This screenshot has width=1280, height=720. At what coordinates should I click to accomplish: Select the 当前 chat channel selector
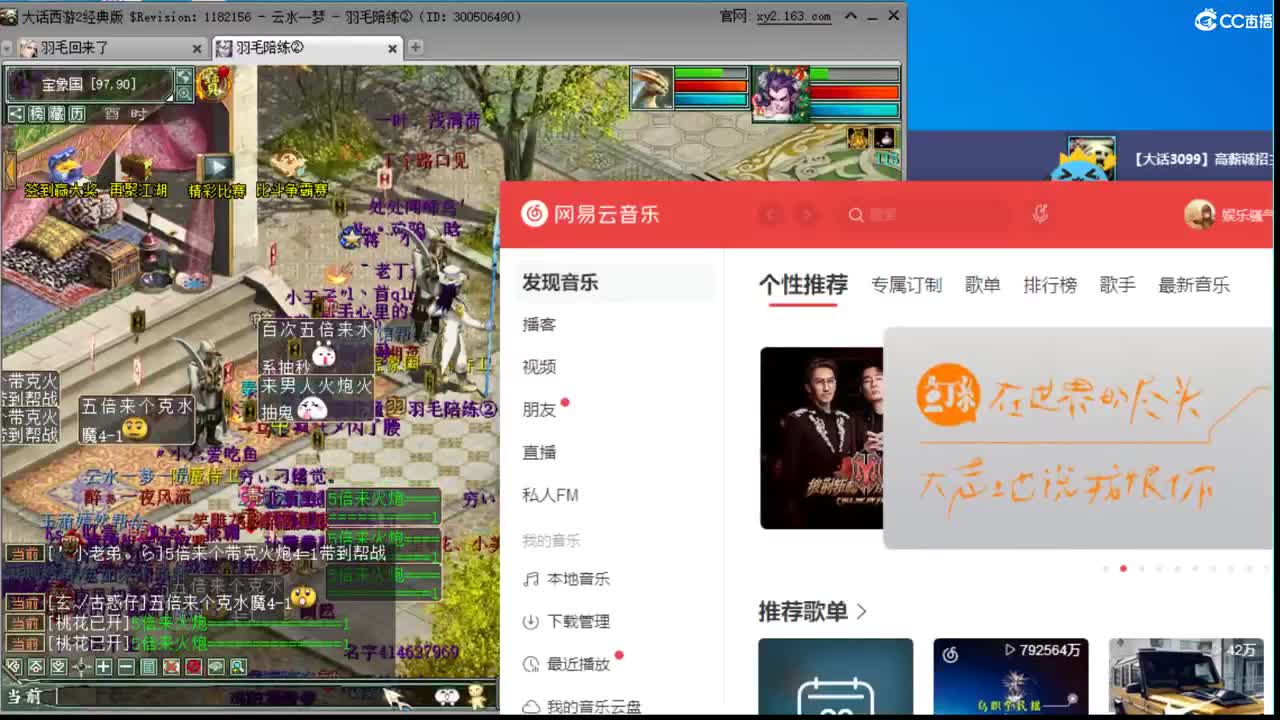(x=25, y=697)
